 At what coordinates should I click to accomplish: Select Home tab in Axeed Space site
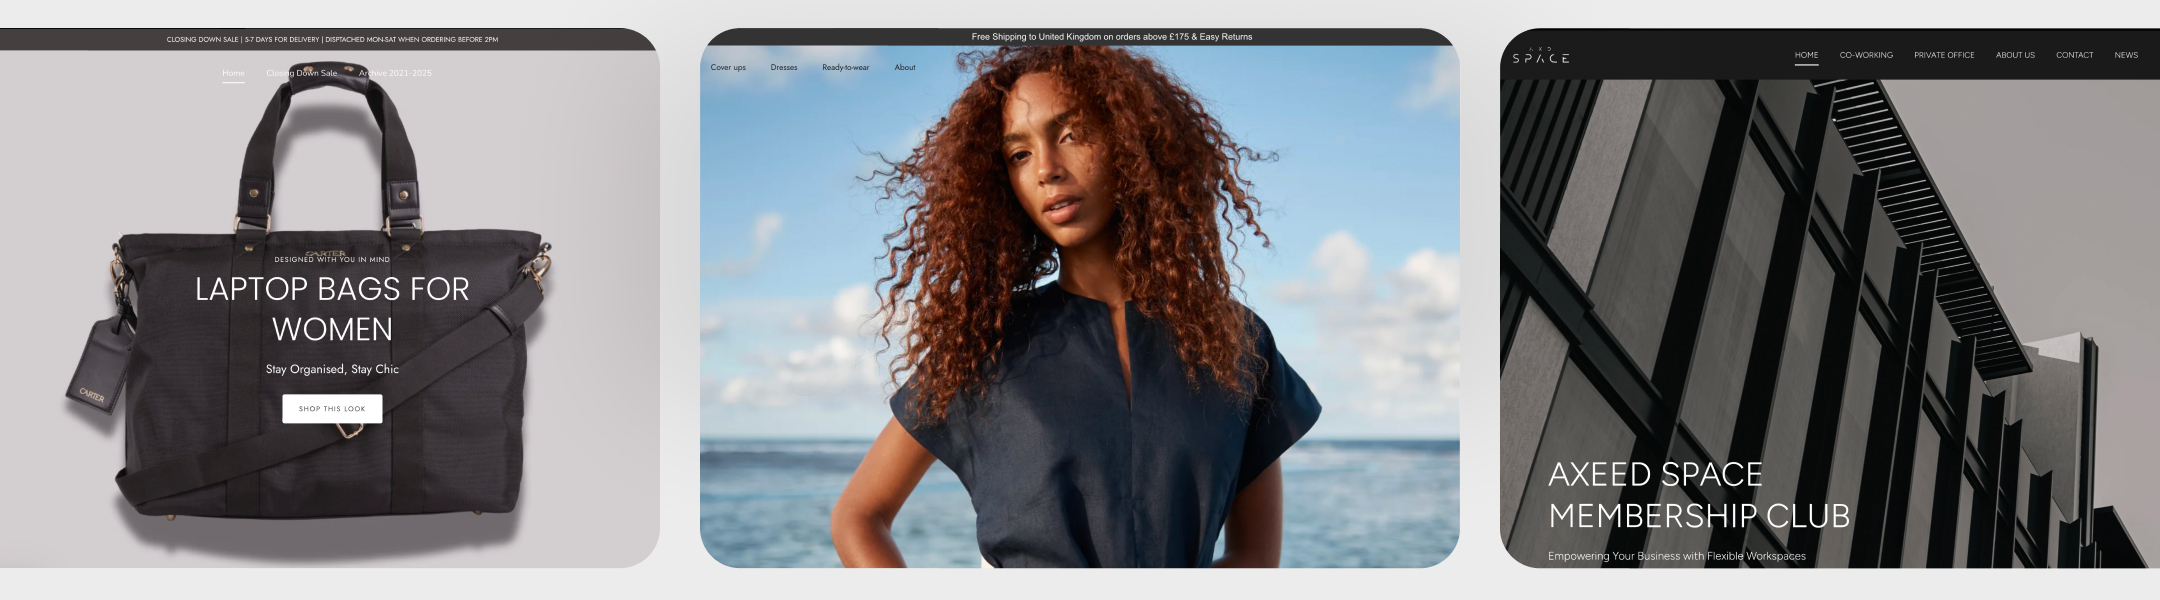tap(1806, 55)
